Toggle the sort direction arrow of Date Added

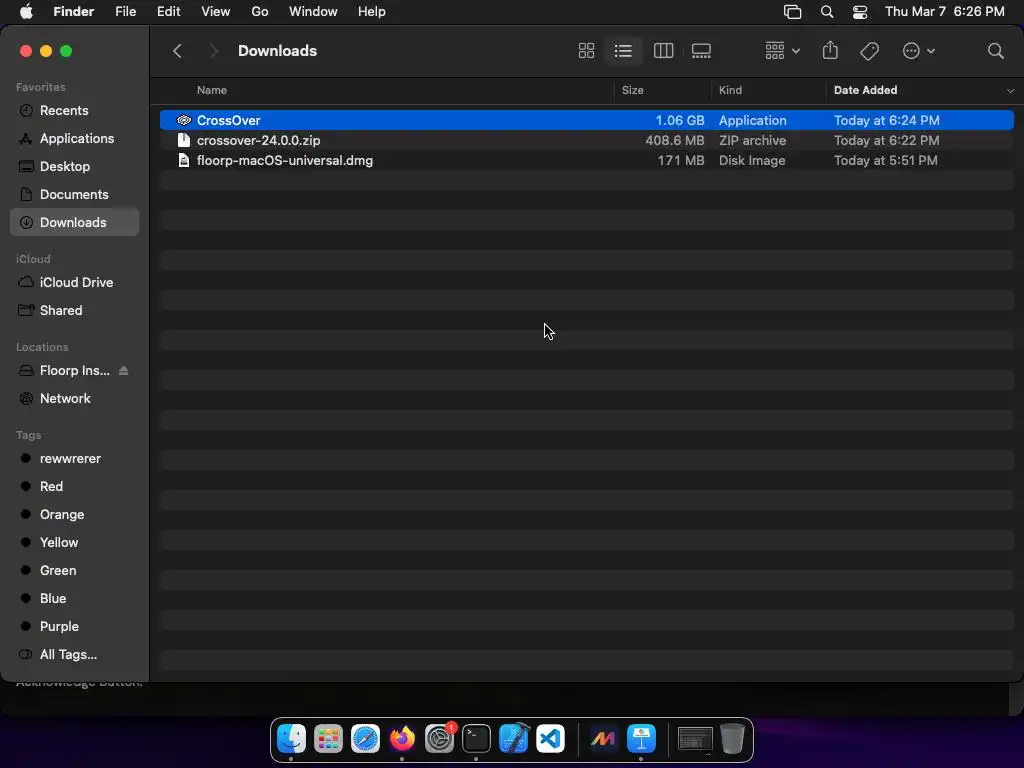(1010, 91)
